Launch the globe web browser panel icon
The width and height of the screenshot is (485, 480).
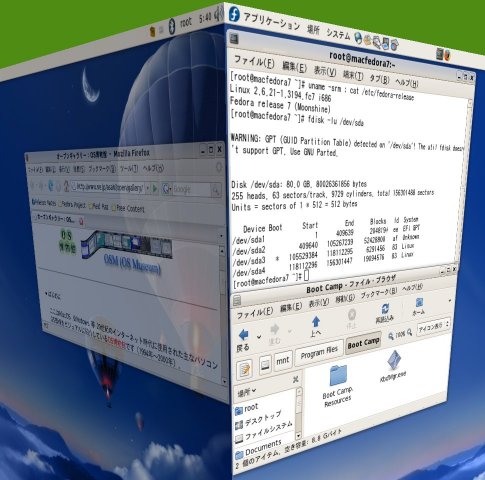coord(358,38)
